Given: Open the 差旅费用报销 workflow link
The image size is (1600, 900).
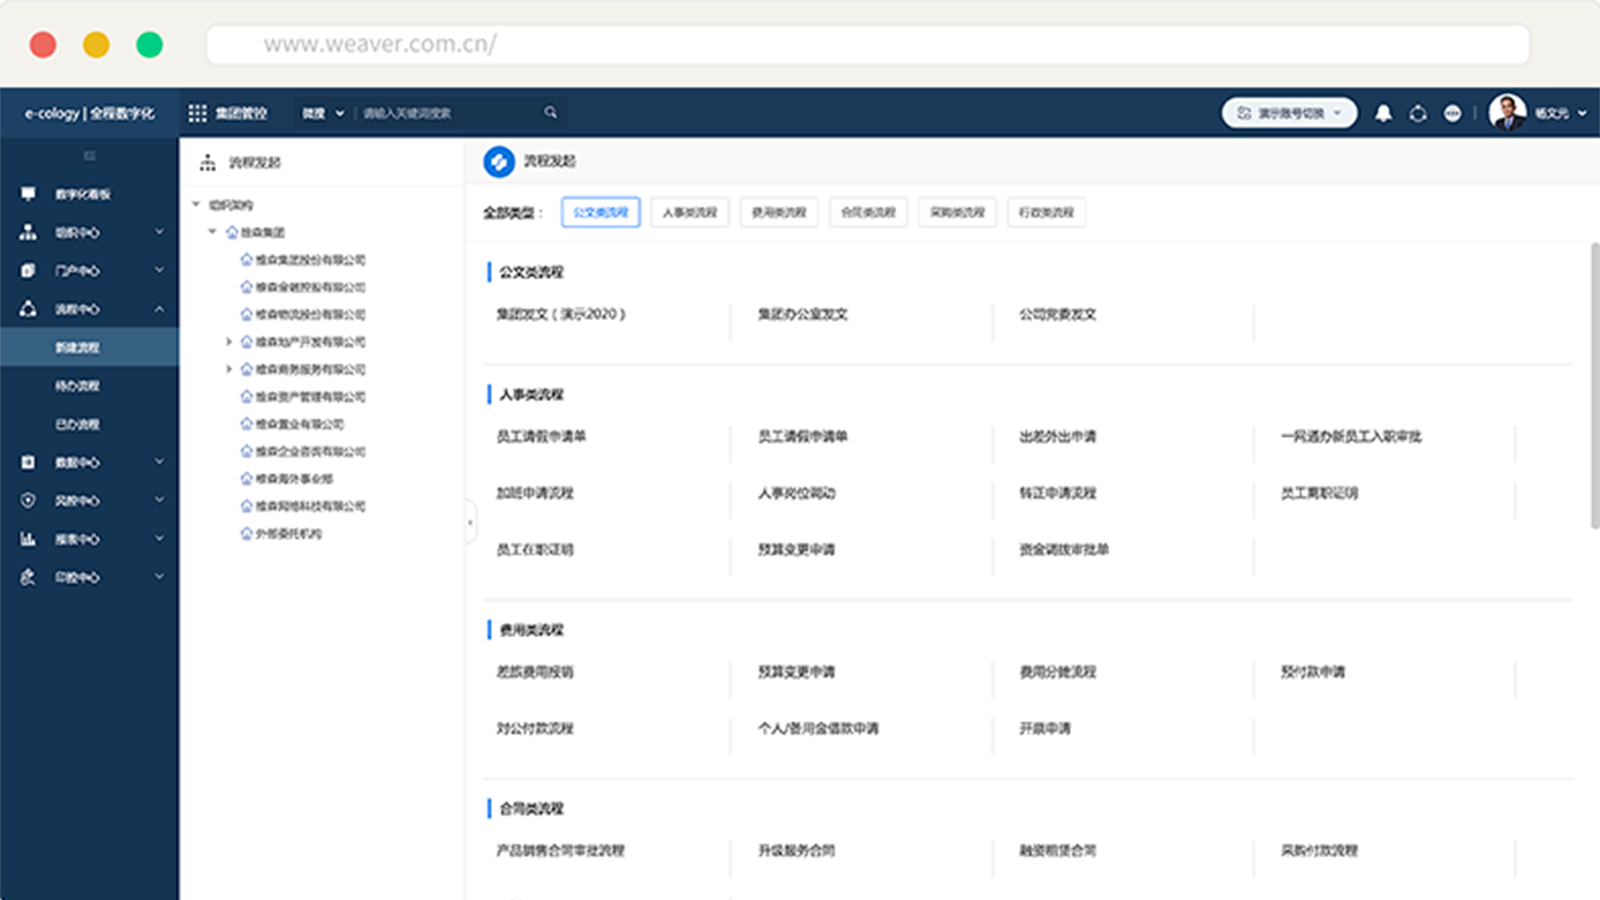Looking at the screenshot, I should coord(535,672).
